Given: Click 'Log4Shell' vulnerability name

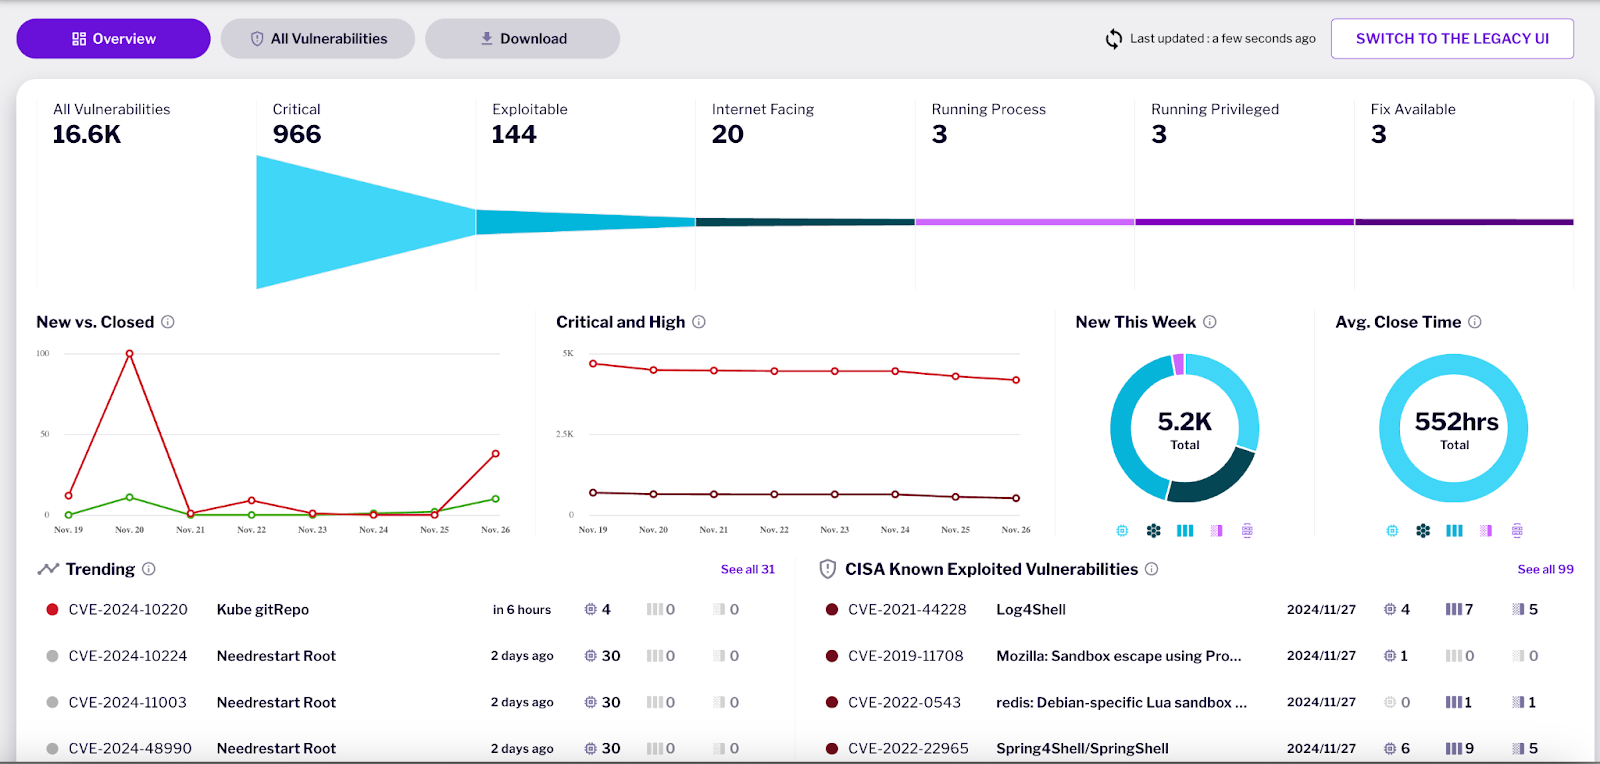Looking at the screenshot, I should [x=1031, y=609].
